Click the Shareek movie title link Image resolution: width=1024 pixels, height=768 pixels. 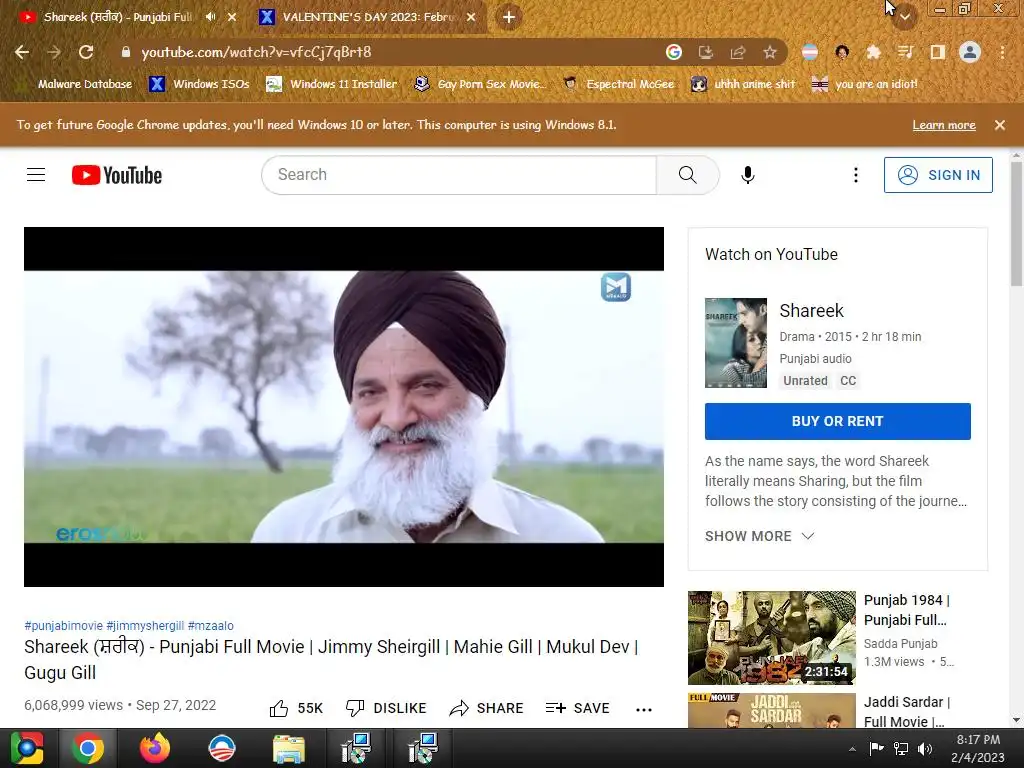click(811, 311)
